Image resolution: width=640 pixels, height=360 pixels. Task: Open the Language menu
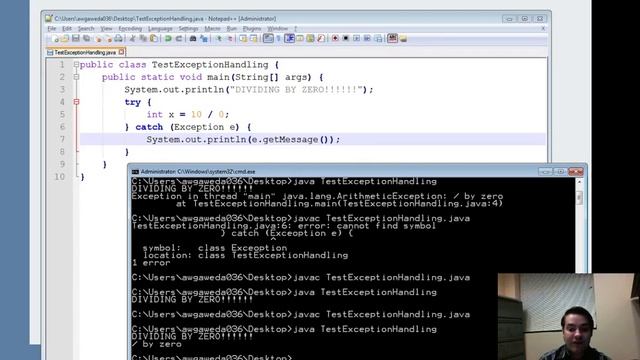tap(160, 29)
